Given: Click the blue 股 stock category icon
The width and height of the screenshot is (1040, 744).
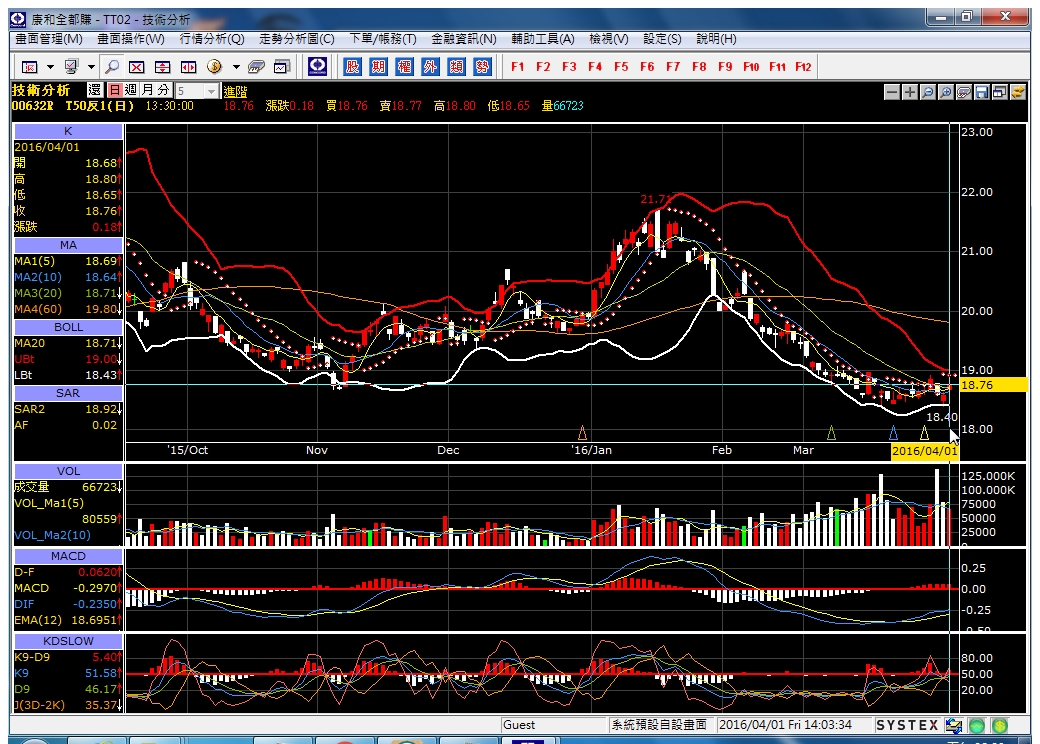Looking at the screenshot, I should tap(352, 66).
